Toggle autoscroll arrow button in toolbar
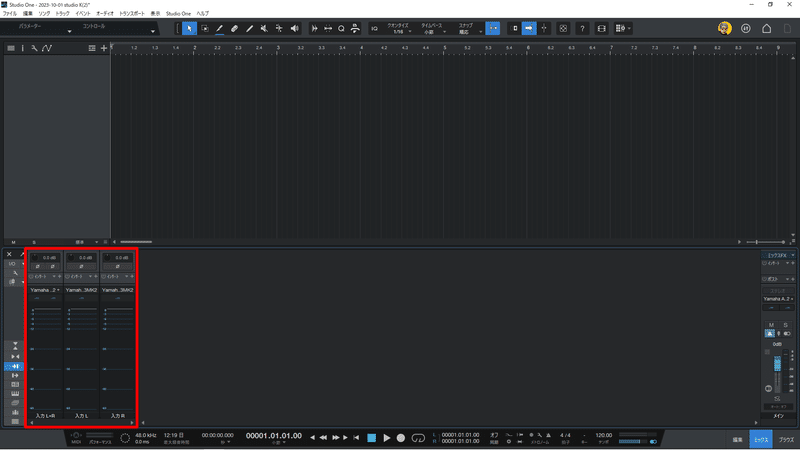The height and width of the screenshot is (450, 800). coord(529,29)
